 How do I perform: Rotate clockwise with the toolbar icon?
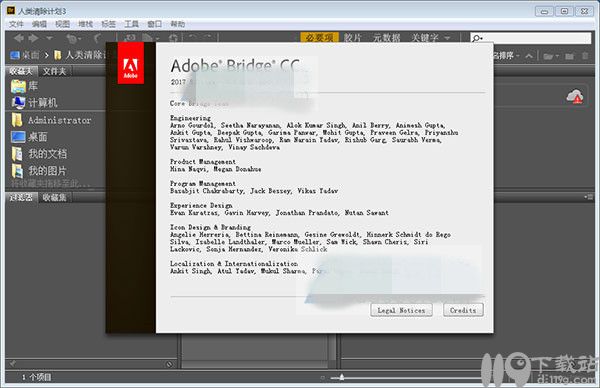[207, 37]
